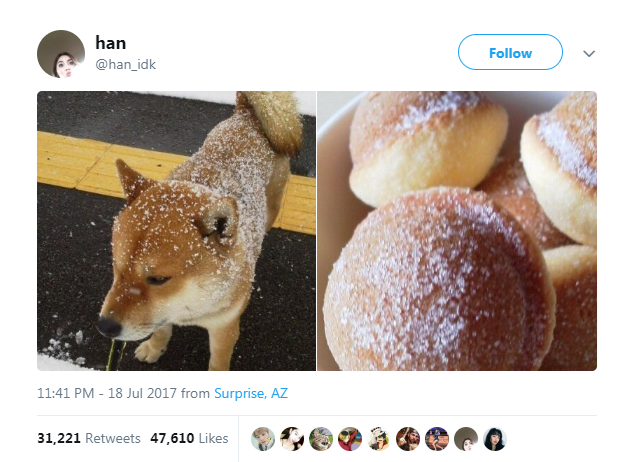Click the first liker avatar in the row

pos(263,439)
